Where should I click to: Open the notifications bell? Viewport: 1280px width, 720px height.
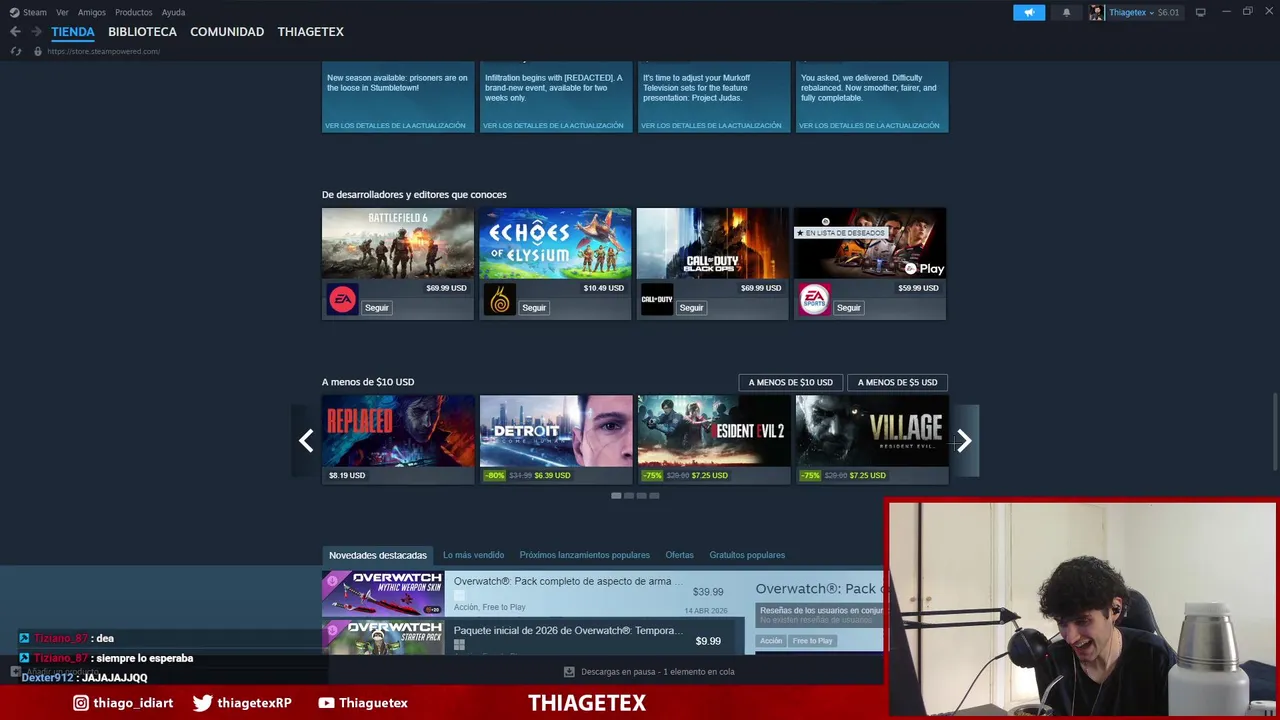[x=1066, y=12]
